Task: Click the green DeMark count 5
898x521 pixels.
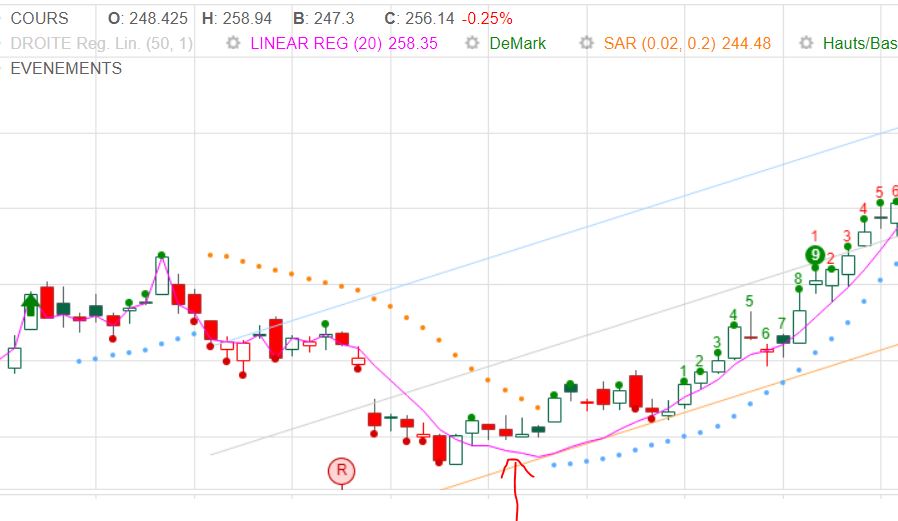Action: point(749,301)
